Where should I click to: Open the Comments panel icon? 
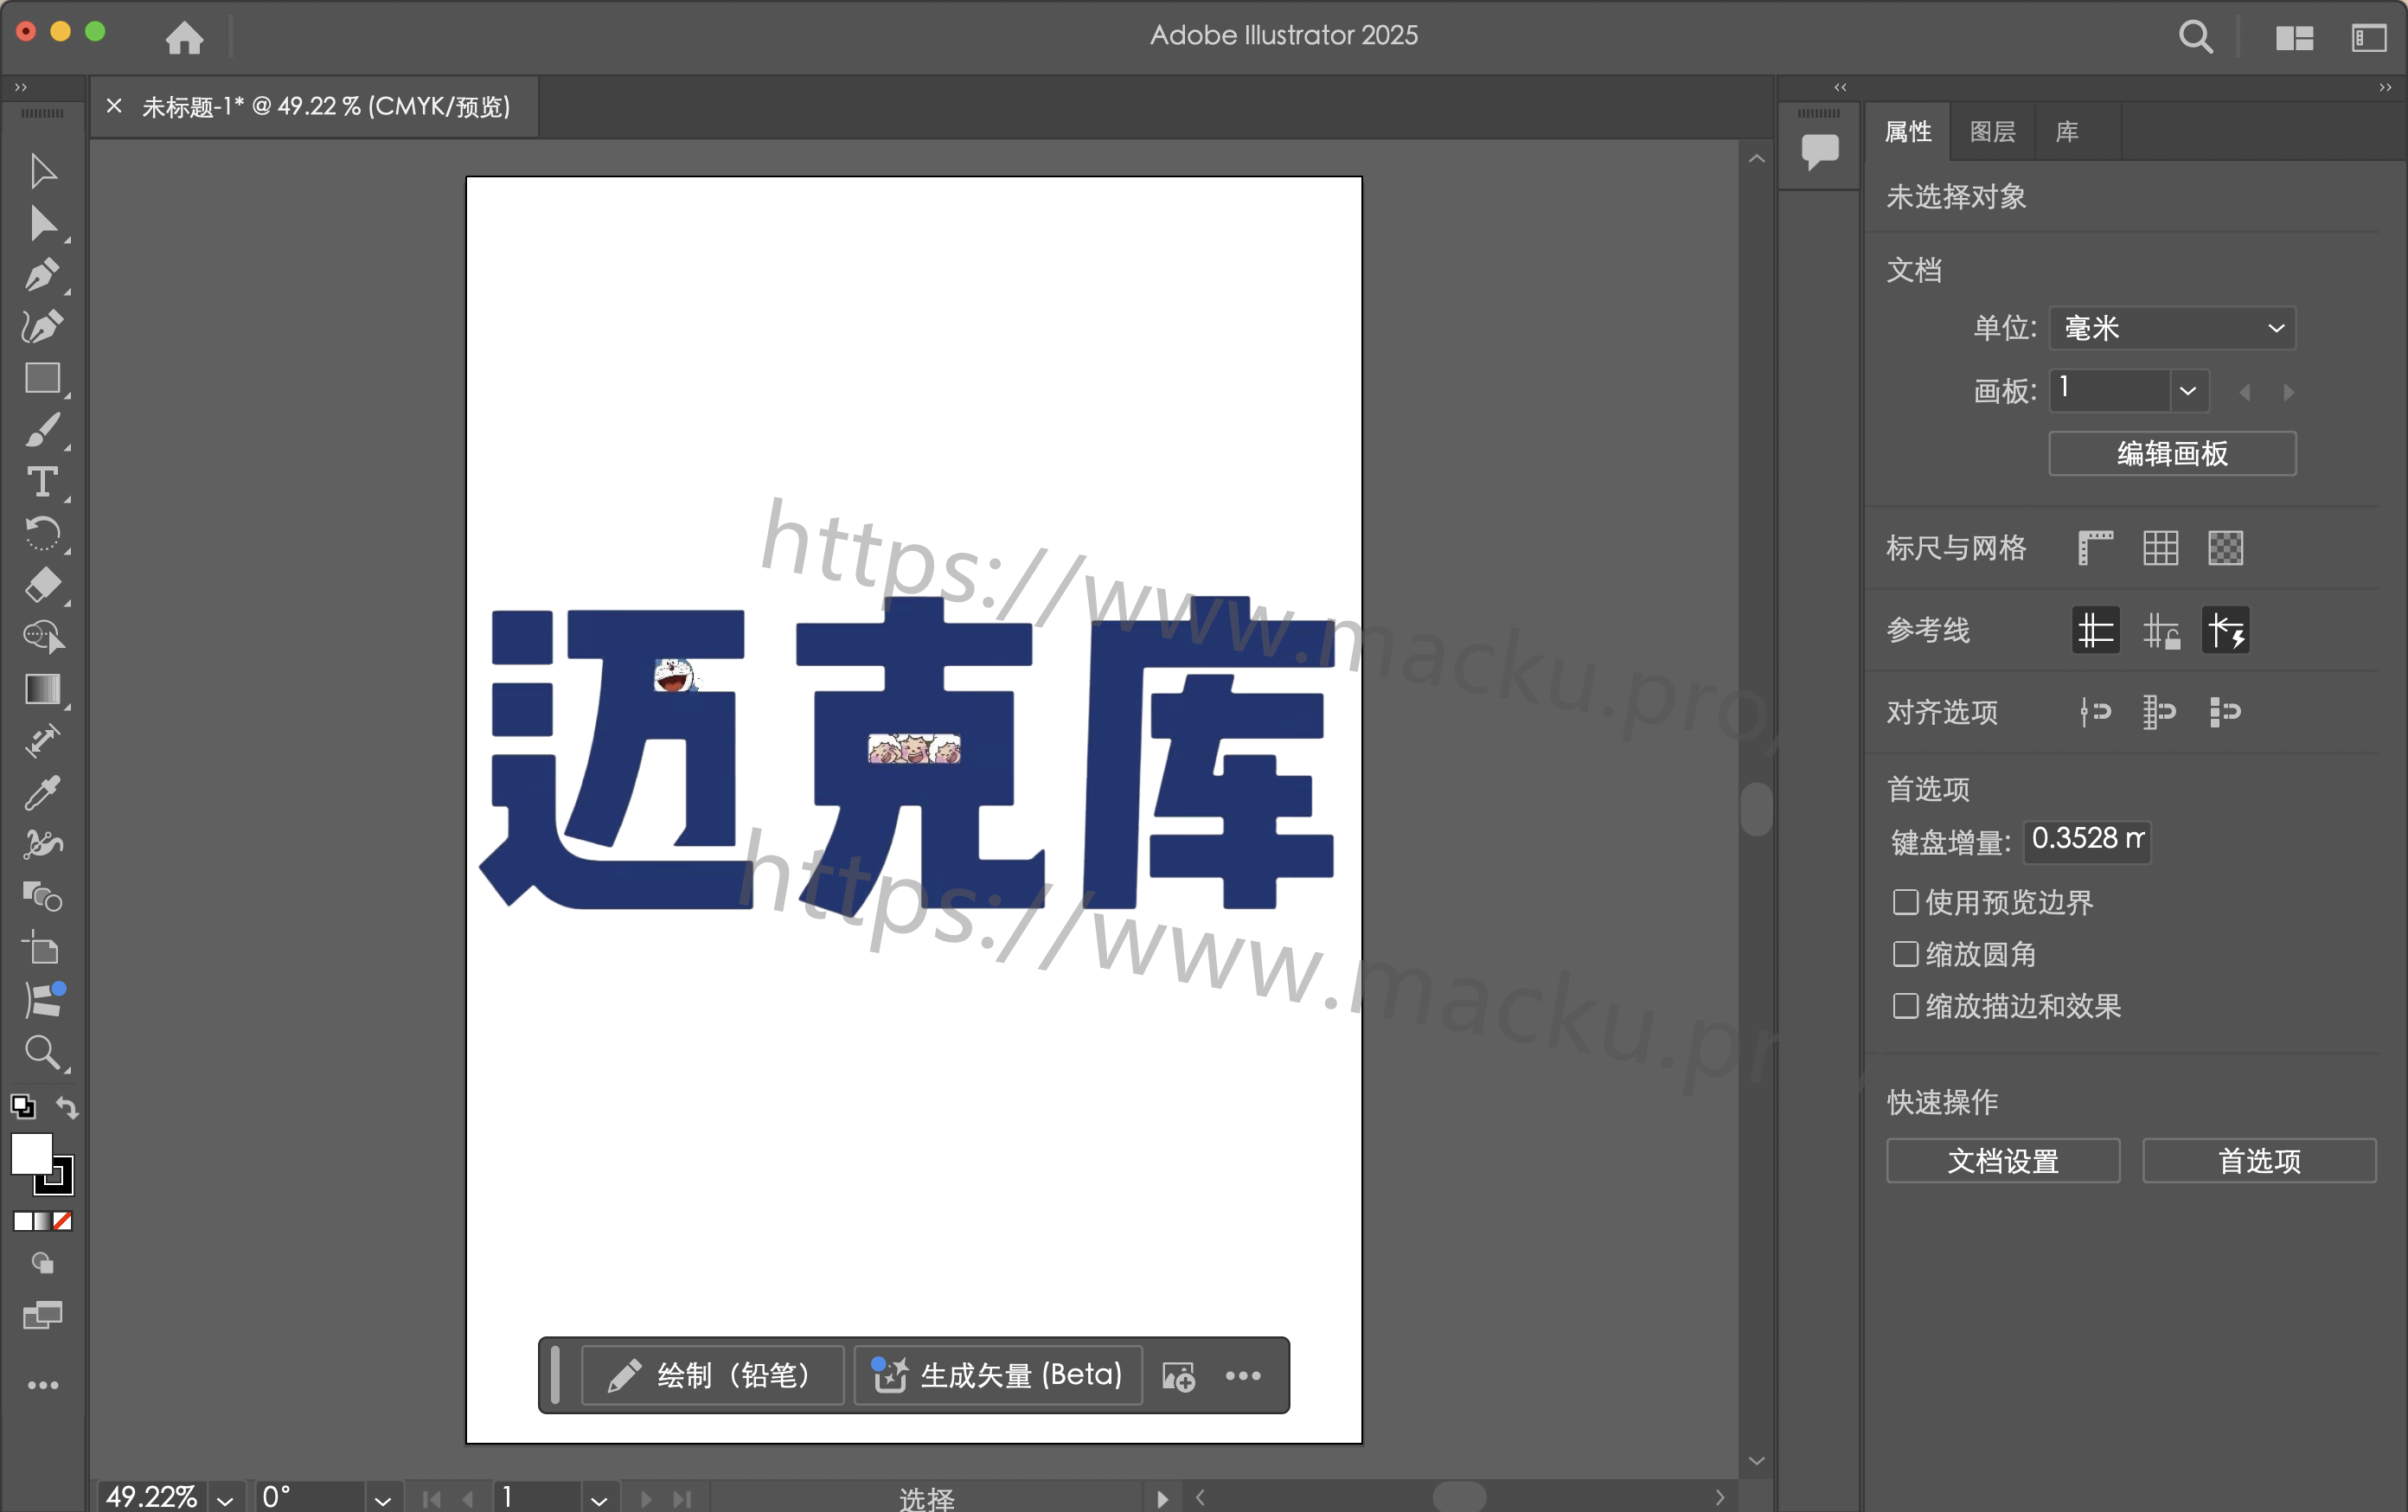[x=1820, y=152]
